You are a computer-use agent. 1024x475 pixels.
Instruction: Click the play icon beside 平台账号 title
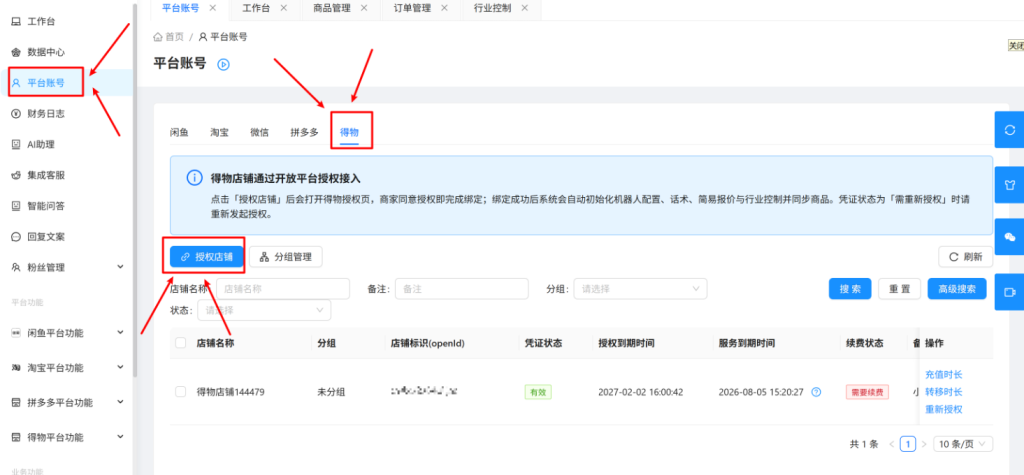click(223, 64)
